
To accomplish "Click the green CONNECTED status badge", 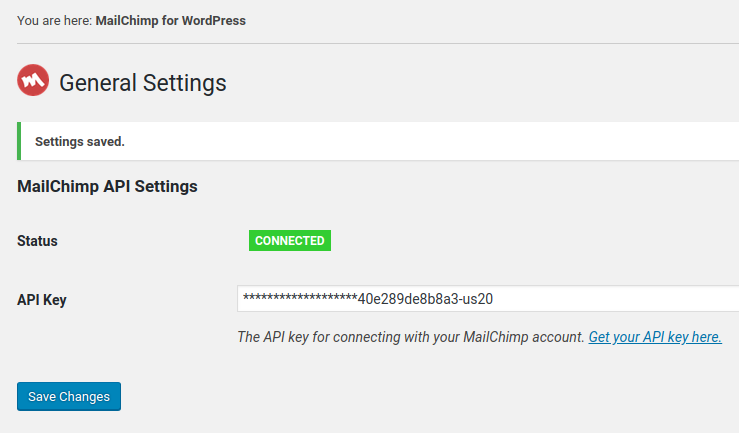I will 290,241.
